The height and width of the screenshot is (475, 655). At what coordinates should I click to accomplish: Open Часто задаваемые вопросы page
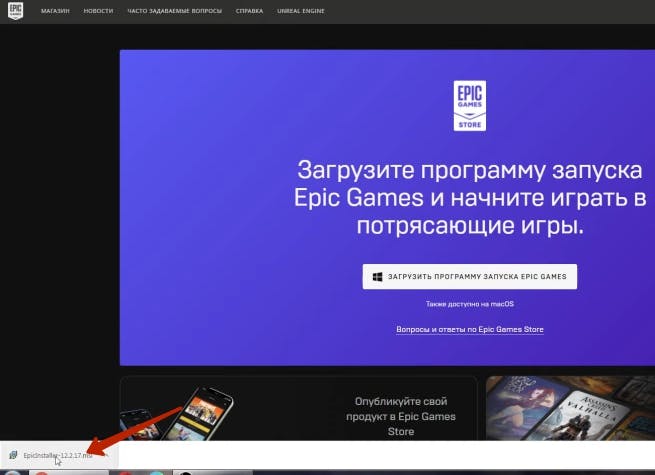(175, 11)
